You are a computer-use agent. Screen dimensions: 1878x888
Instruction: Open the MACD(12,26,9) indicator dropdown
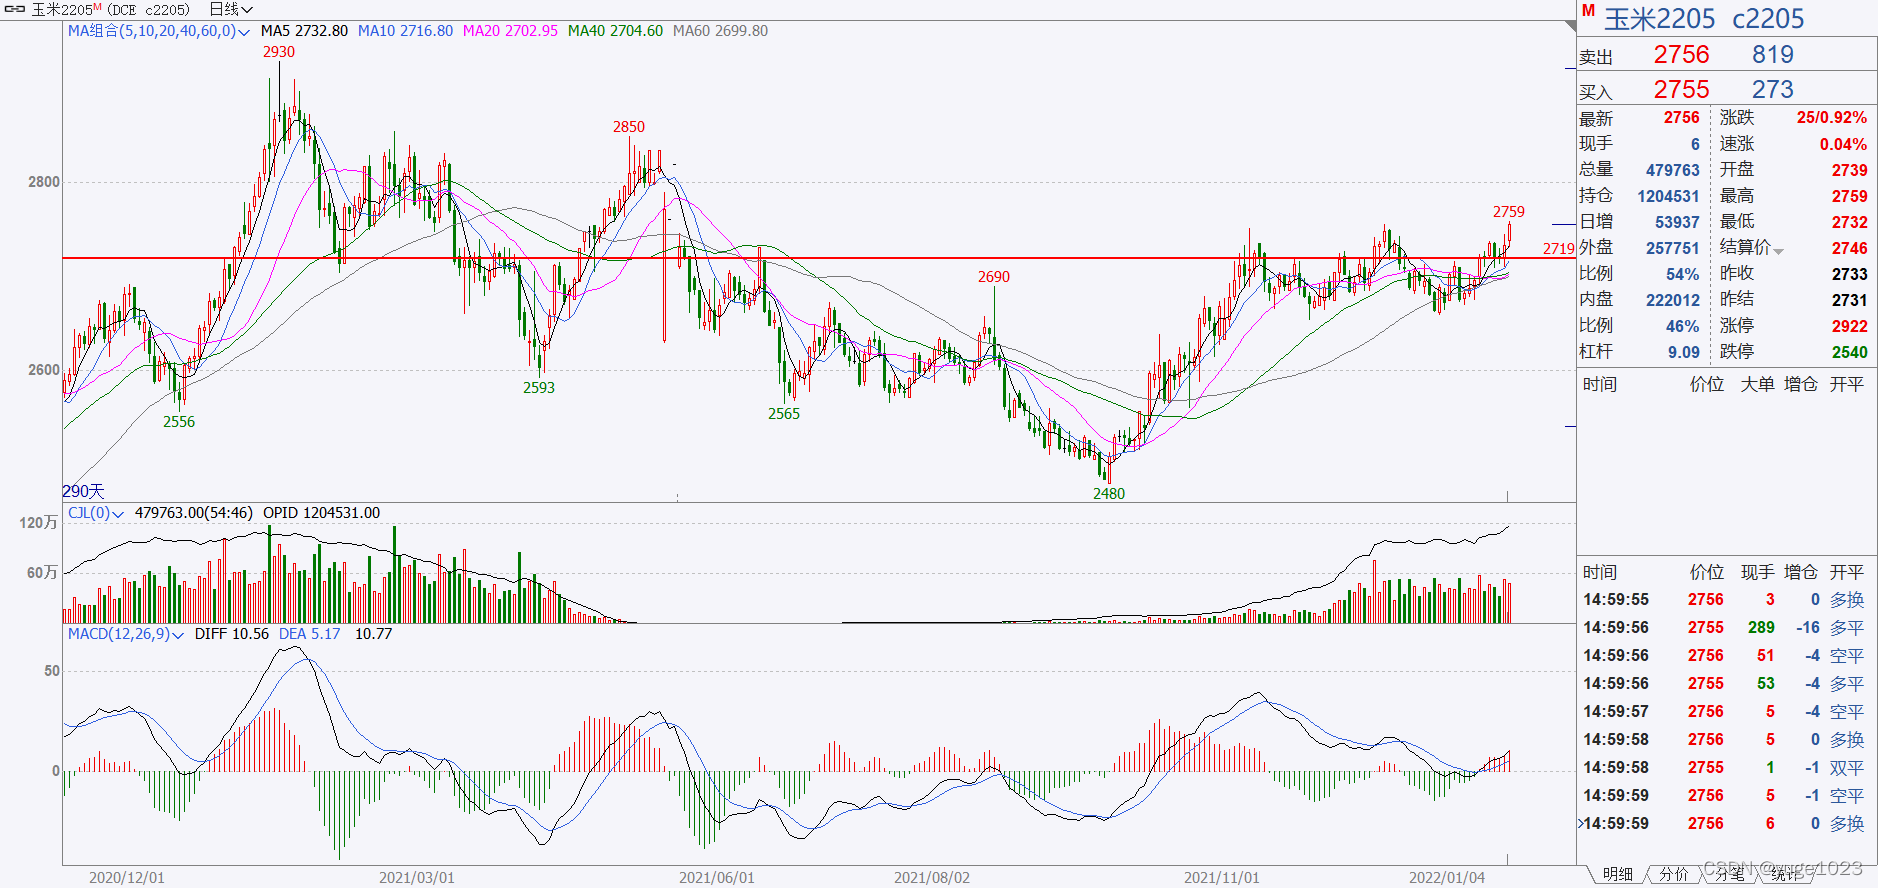coord(178,635)
